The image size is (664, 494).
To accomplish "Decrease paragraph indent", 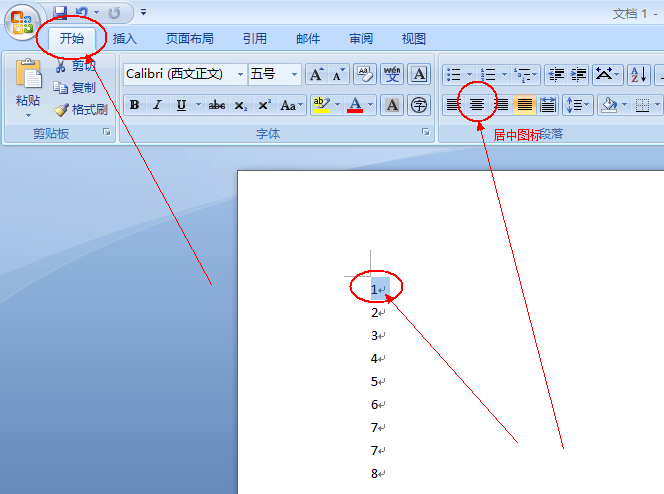I will coord(556,75).
